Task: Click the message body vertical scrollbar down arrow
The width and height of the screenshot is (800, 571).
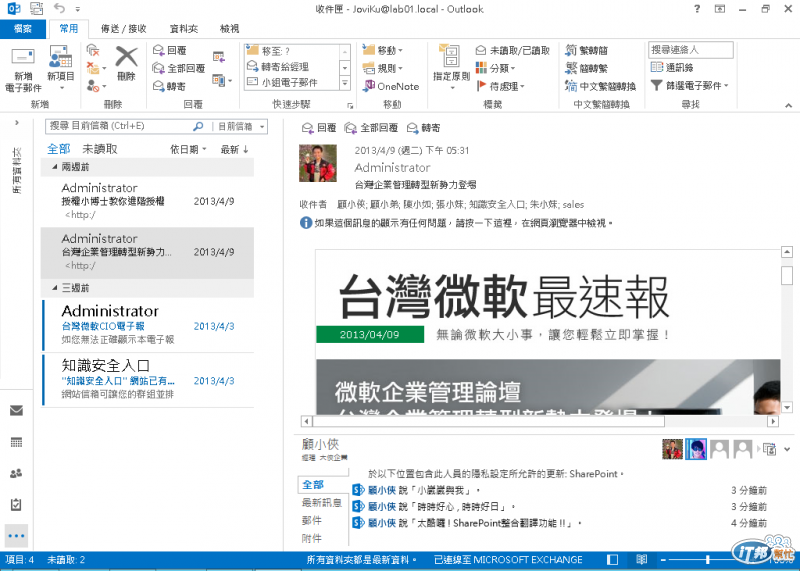Action: click(786, 407)
